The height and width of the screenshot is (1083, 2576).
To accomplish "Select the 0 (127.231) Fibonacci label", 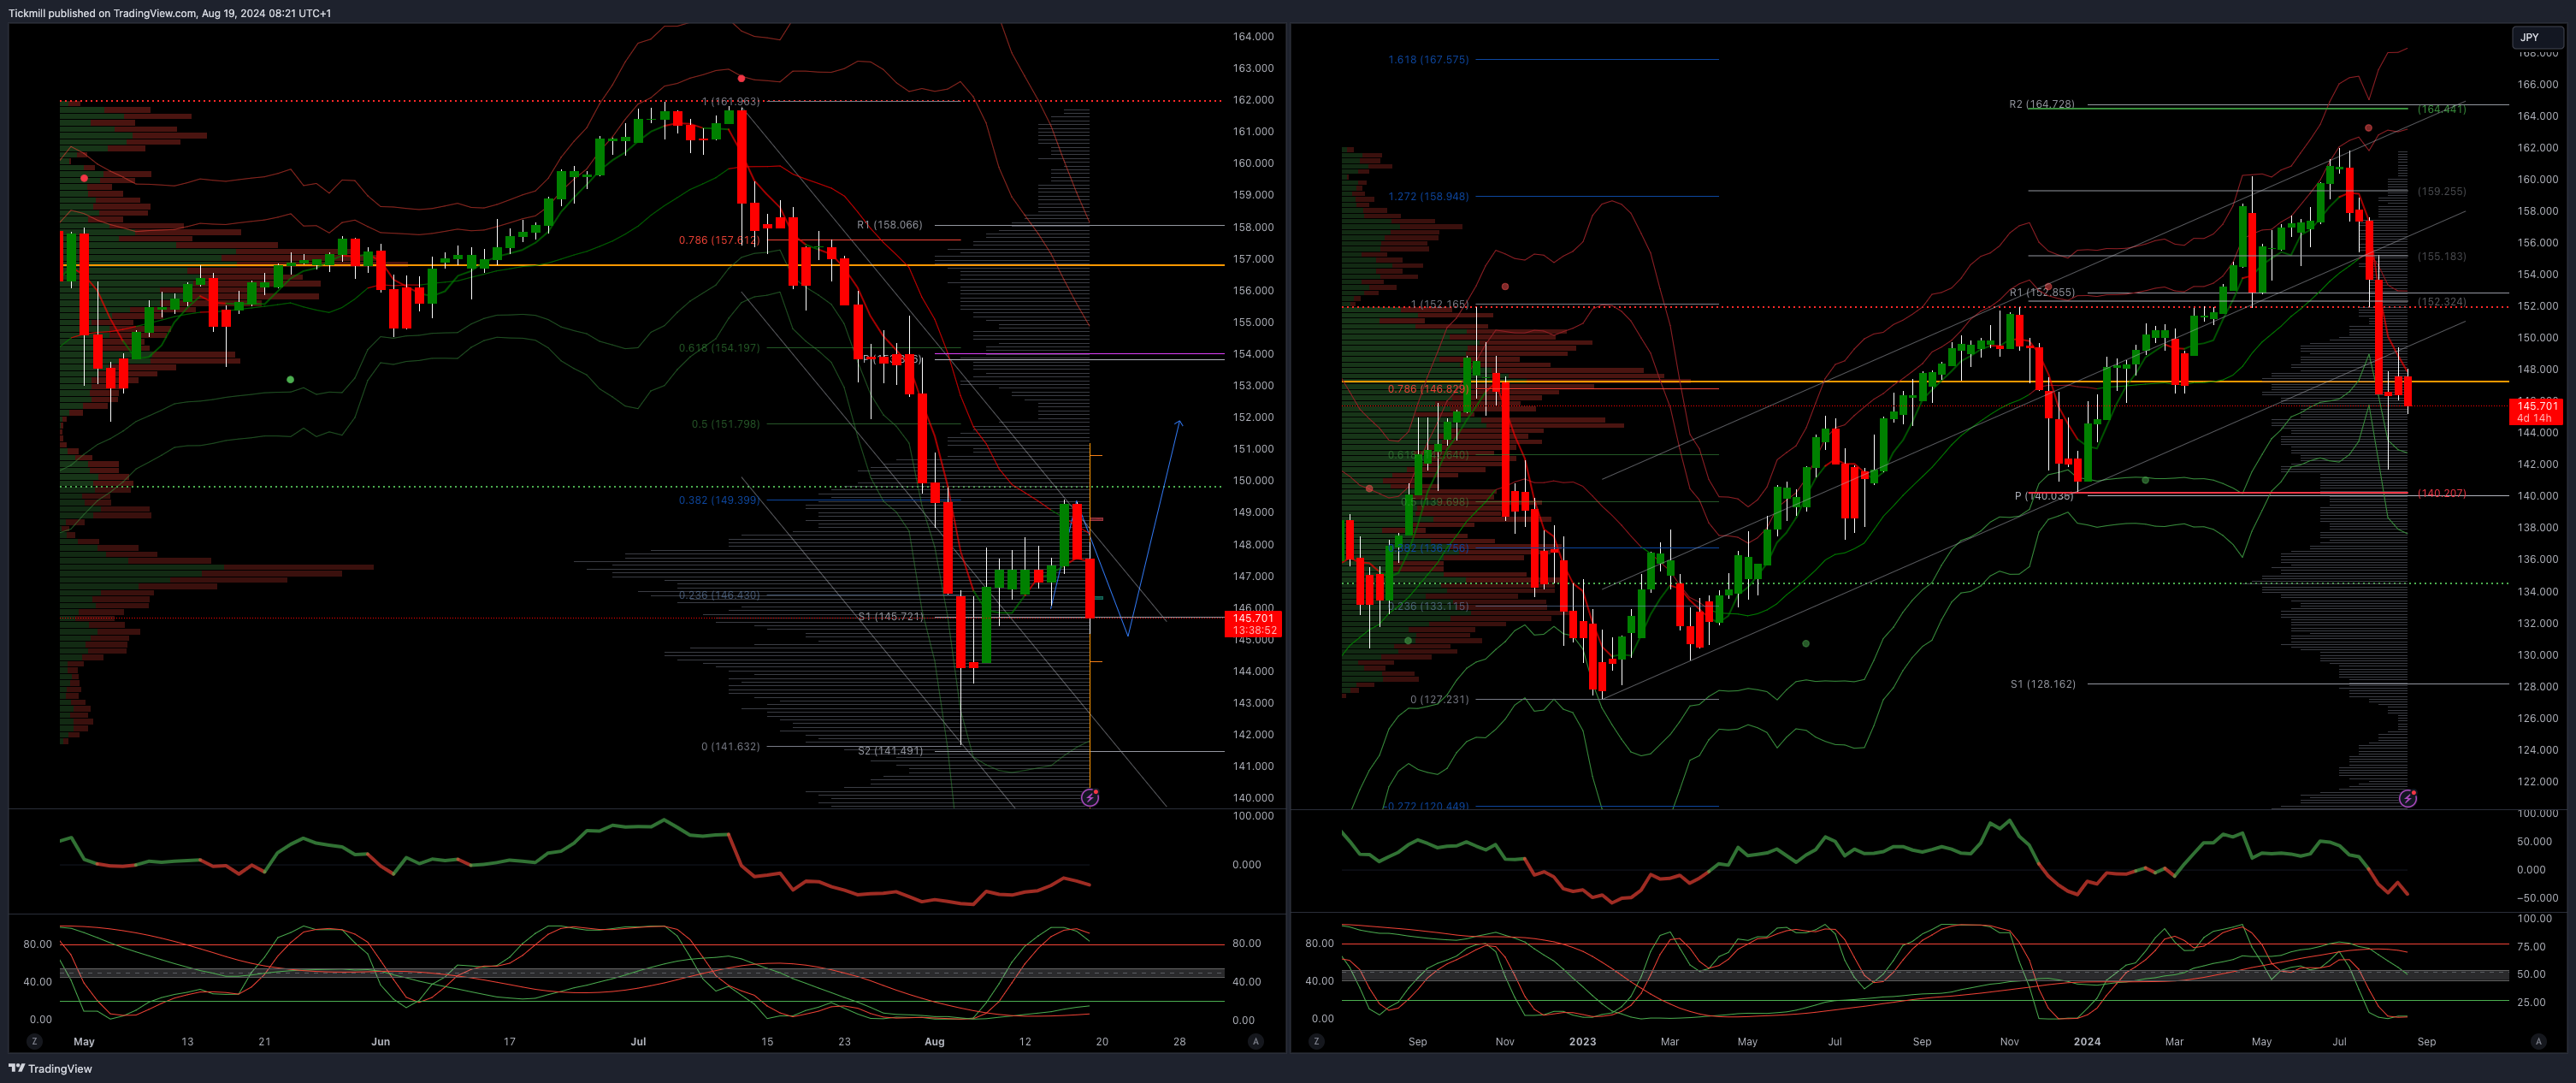I will click(x=1439, y=699).
